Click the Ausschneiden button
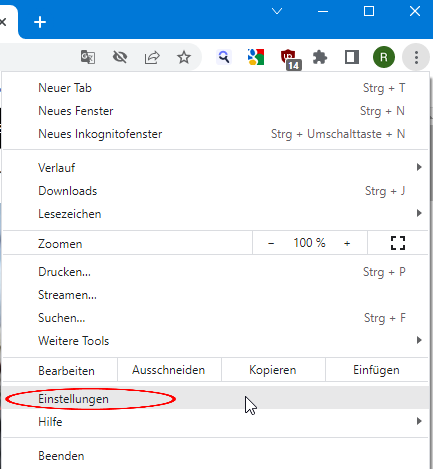Viewport: 433px width, 469px height. 169,370
